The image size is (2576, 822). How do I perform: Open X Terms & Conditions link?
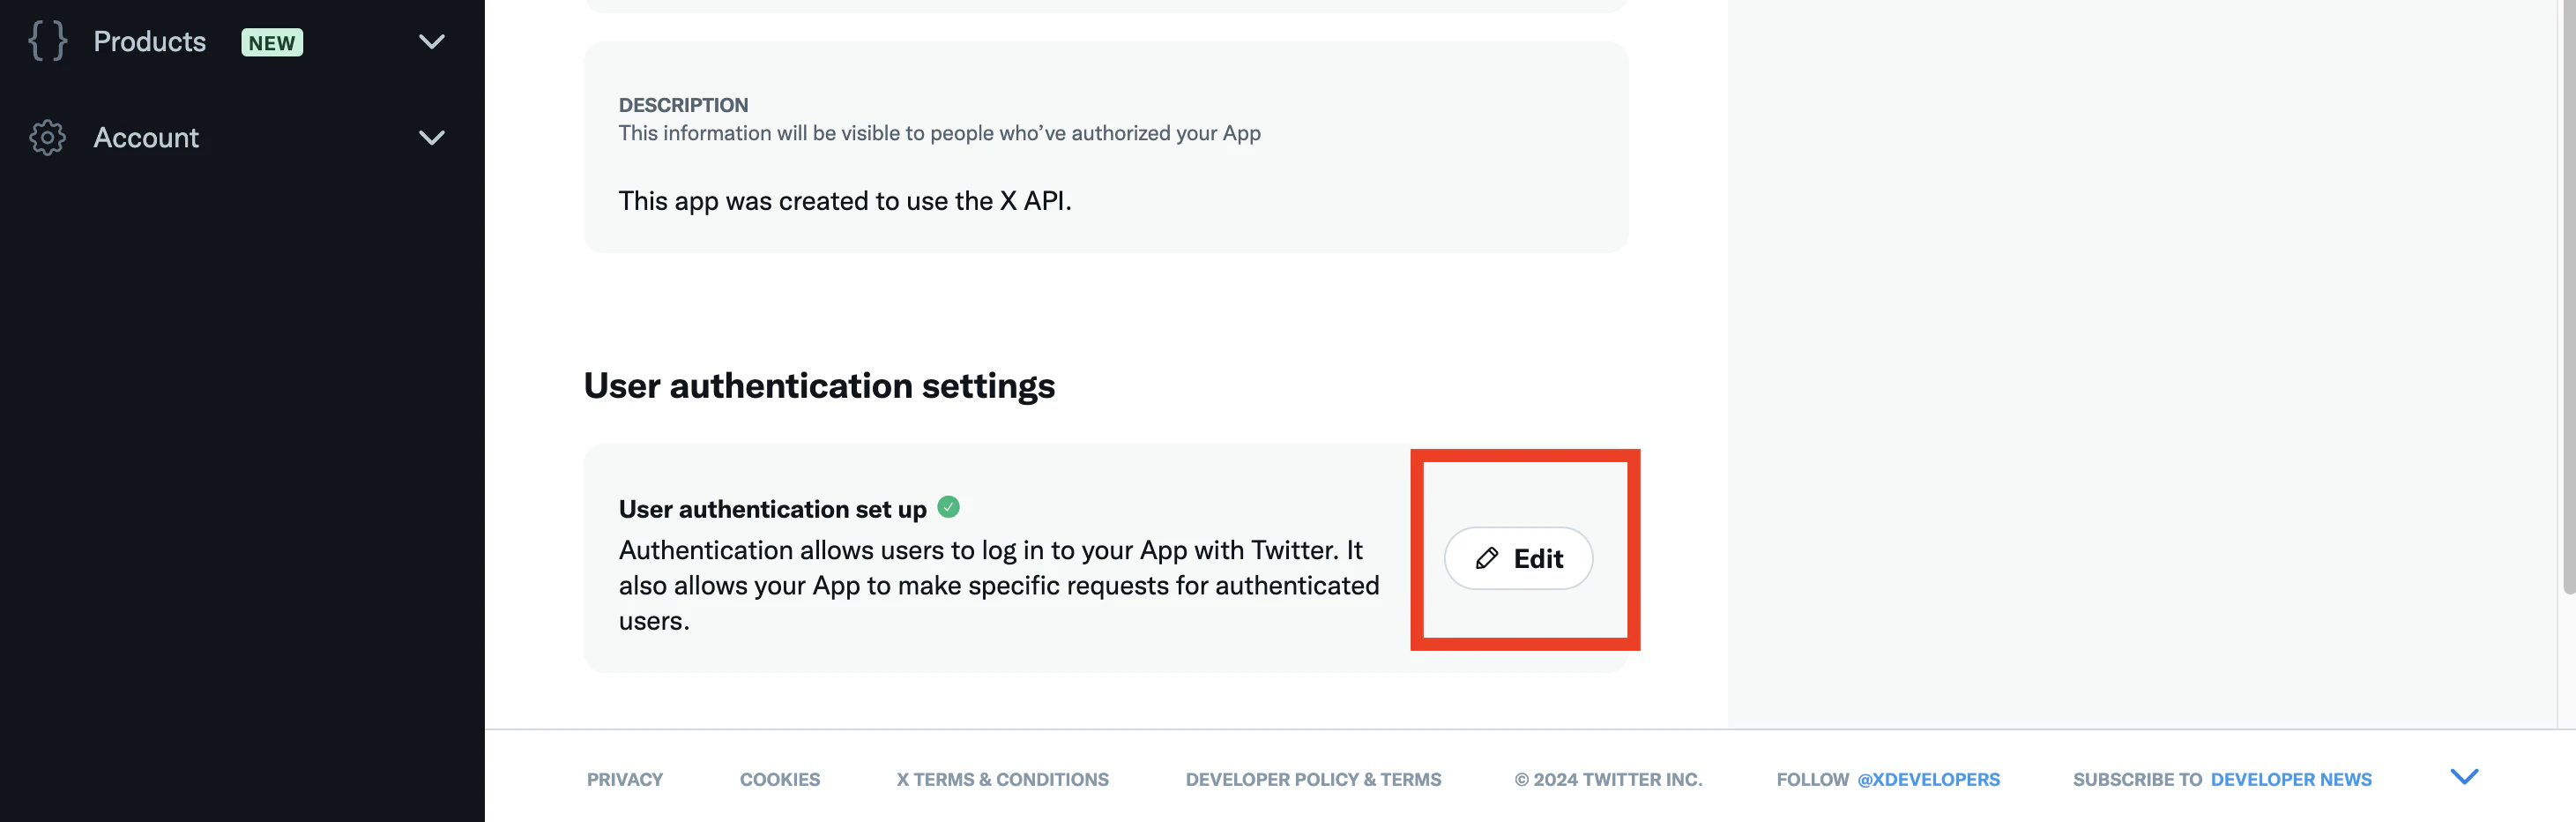point(1002,779)
